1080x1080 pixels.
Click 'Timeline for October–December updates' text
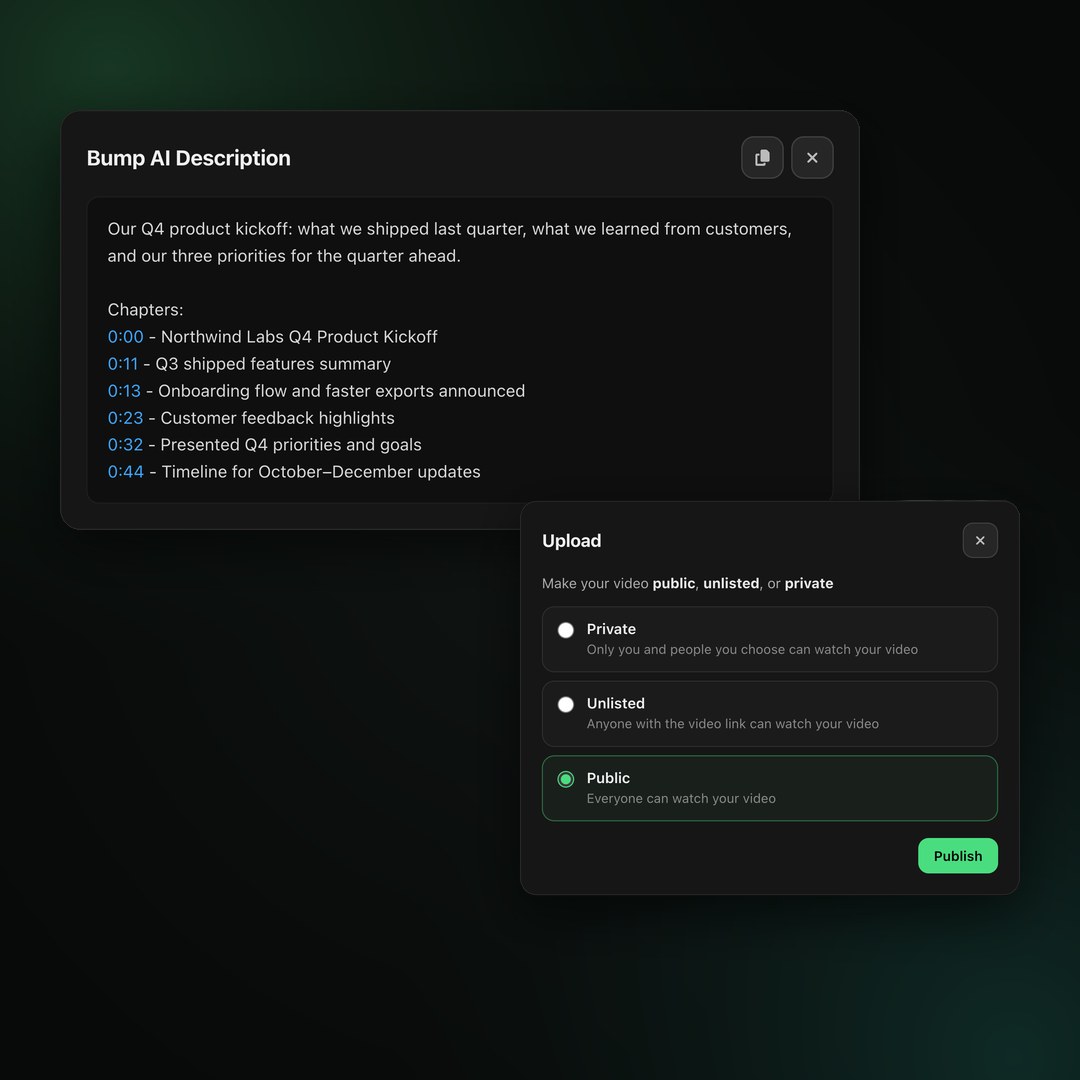click(321, 472)
